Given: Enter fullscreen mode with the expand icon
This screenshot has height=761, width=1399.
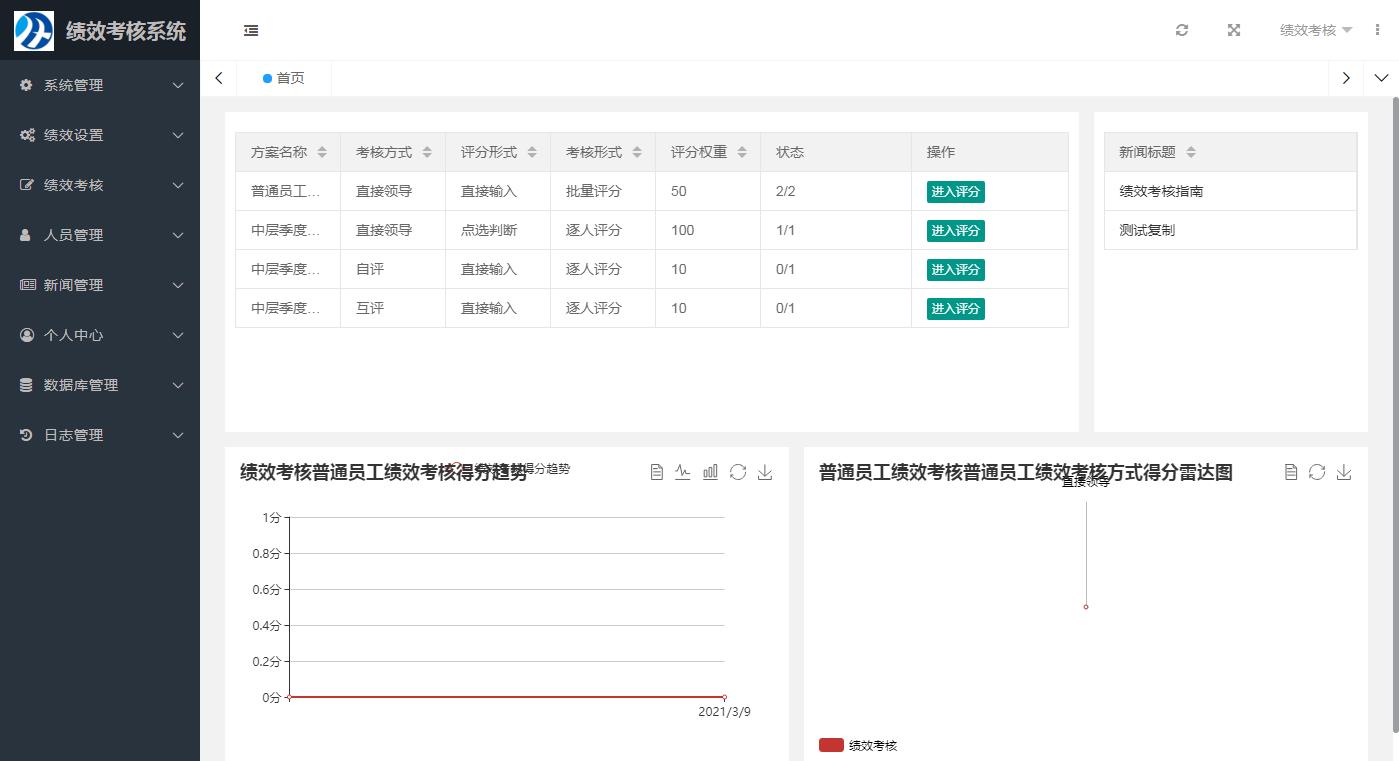Looking at the screenshot, I should pos(1234,30).
